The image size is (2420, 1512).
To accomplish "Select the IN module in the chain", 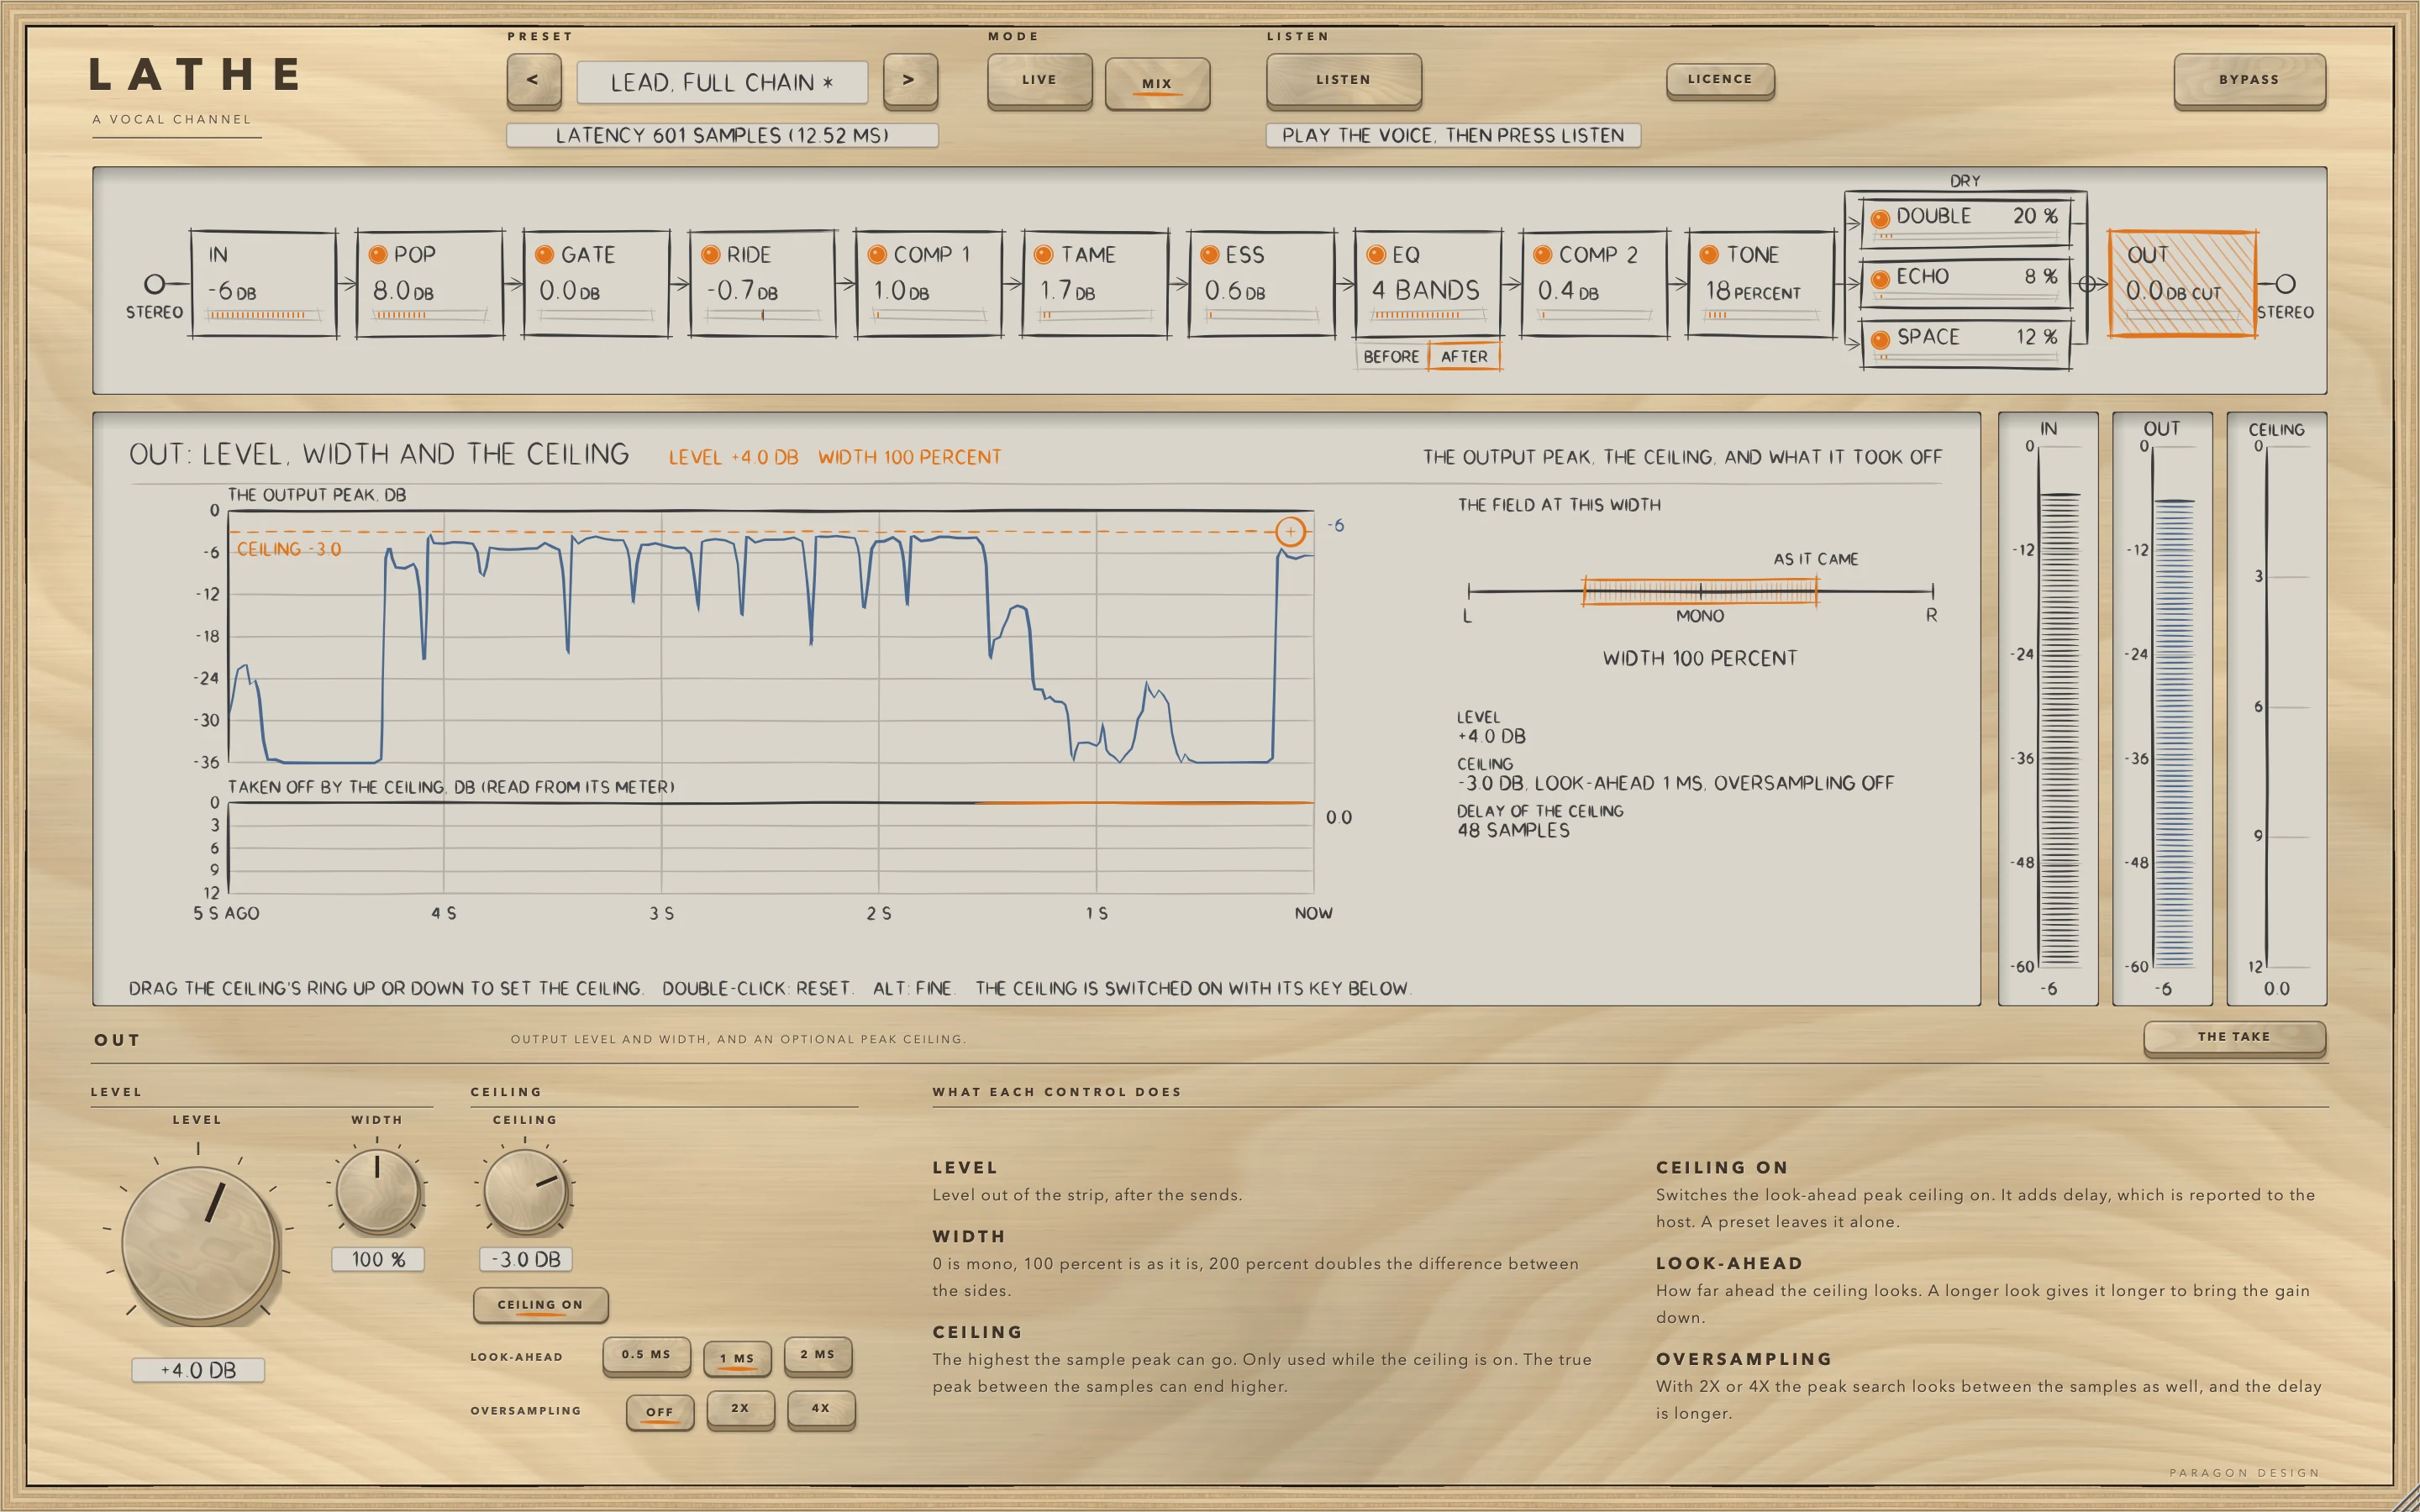I will click(264, 284).
